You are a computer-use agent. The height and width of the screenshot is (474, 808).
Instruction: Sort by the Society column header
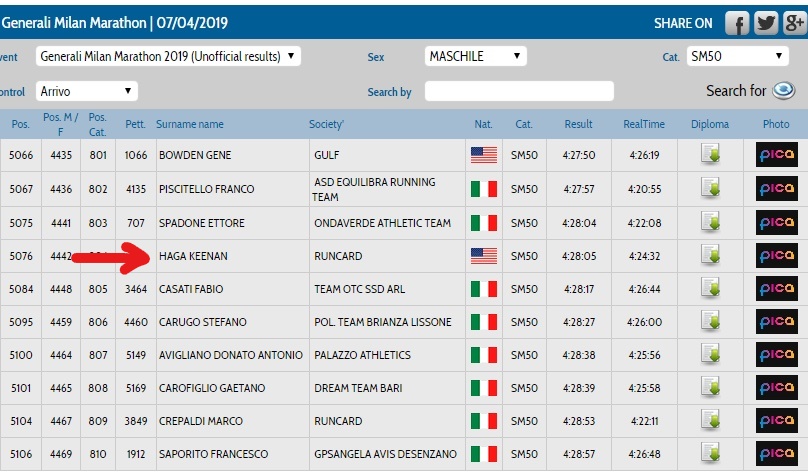[x=326, y=124]
